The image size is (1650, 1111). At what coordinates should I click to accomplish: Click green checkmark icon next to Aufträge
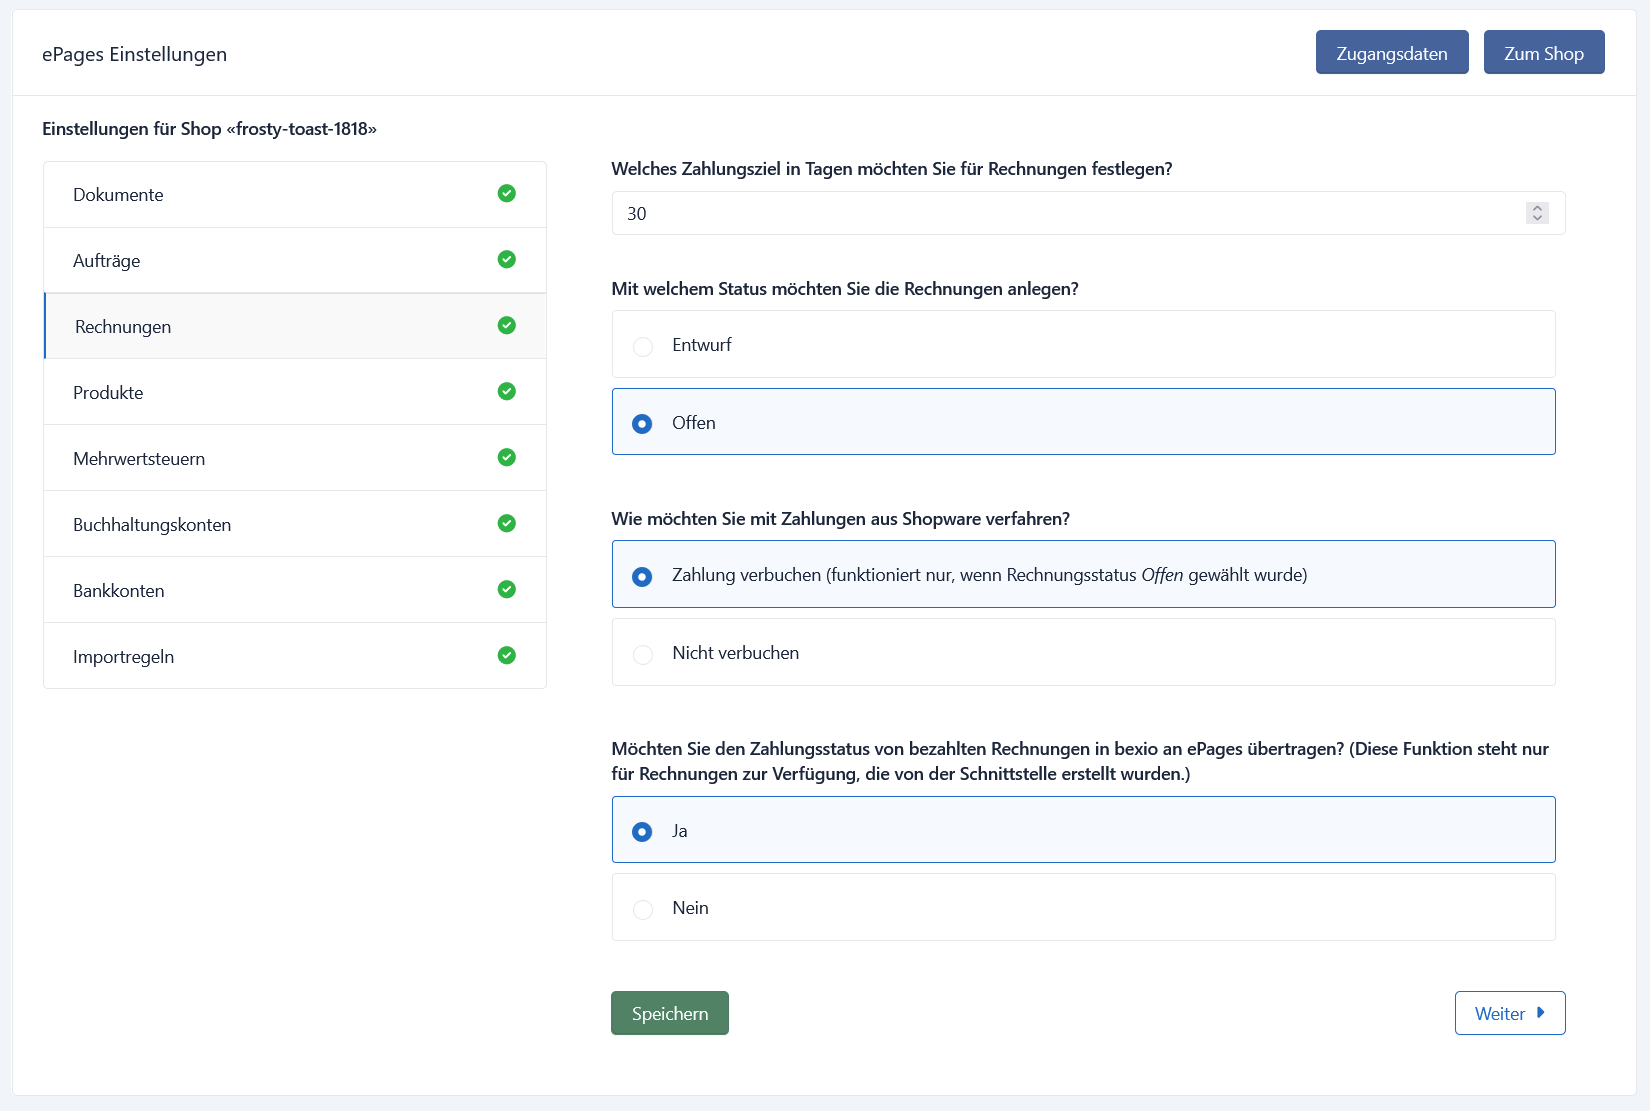point(507,259)
